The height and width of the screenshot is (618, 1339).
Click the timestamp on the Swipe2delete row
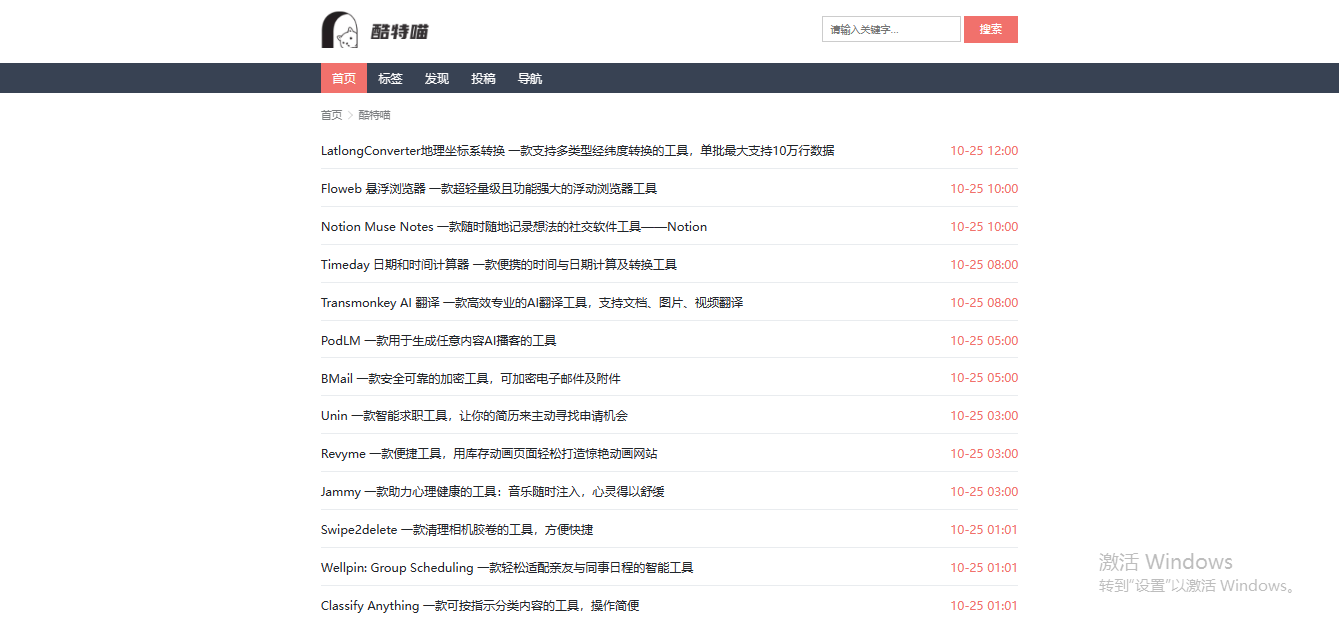(984, 530)
